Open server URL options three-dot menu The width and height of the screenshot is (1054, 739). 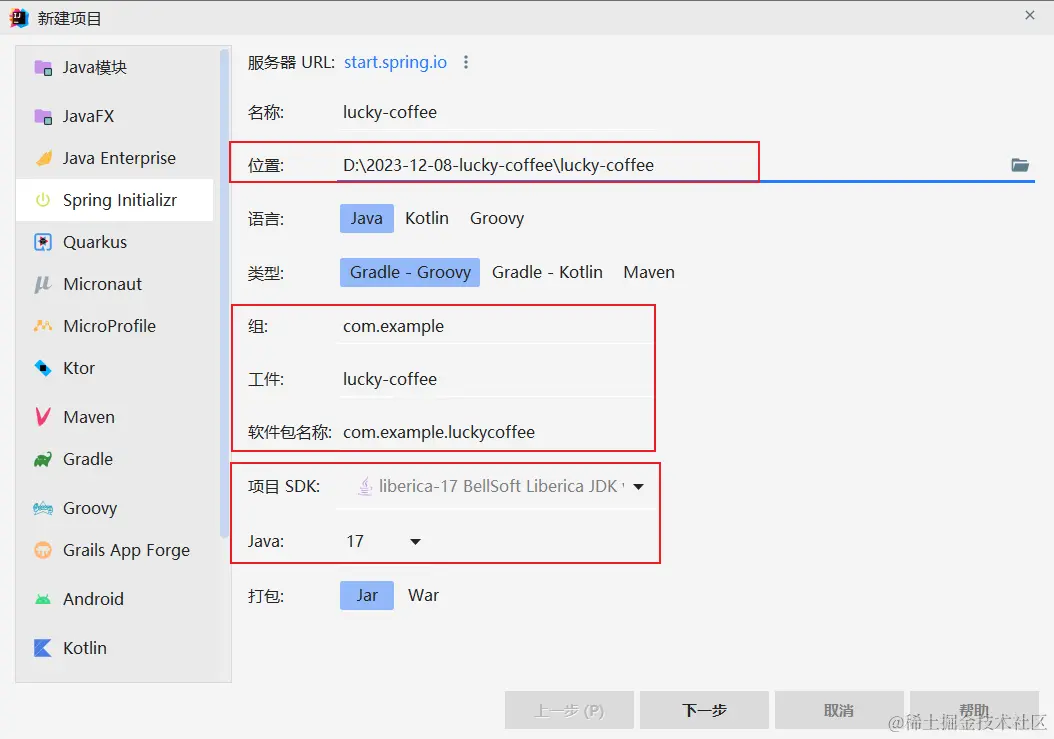click(x=466, y=63)
